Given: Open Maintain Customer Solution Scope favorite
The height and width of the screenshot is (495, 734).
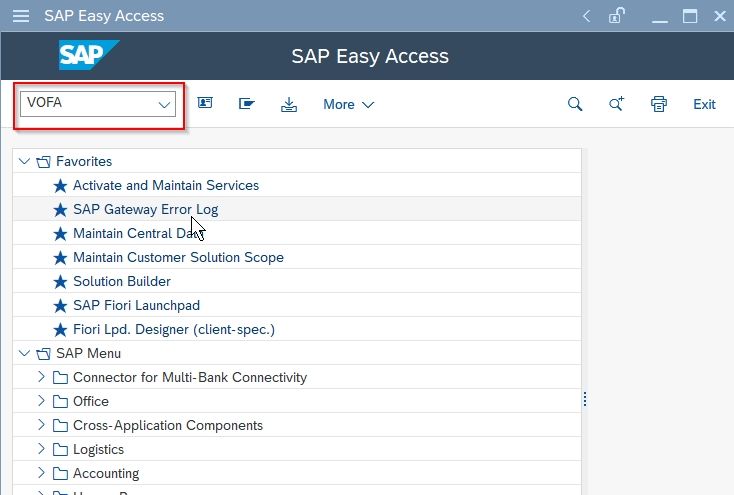Looking at the screenshot, I should 178,257.
